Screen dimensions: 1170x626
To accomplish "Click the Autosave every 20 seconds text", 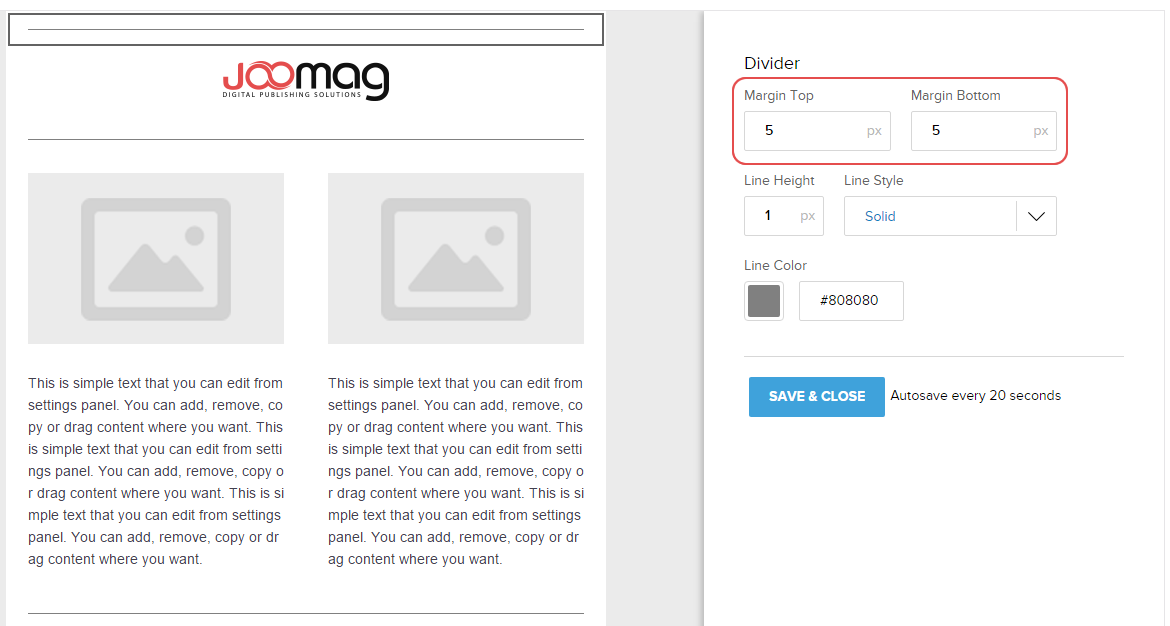I will (975, 396).
